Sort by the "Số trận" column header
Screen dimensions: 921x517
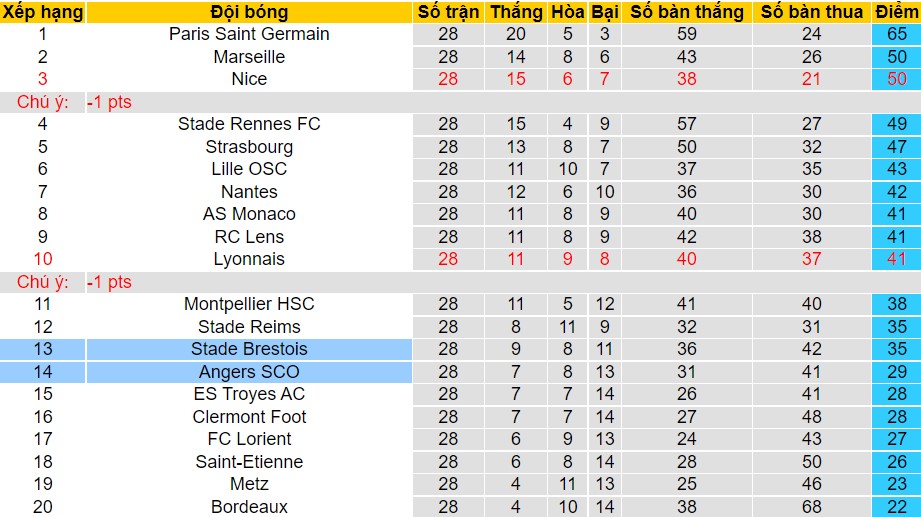448,12
